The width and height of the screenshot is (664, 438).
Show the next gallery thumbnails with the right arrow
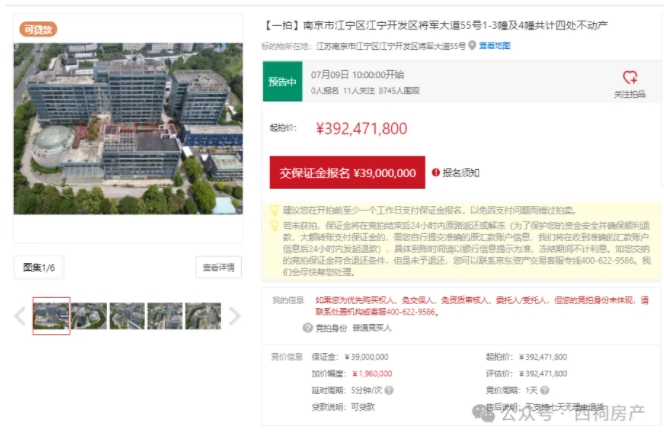(235, 317)
